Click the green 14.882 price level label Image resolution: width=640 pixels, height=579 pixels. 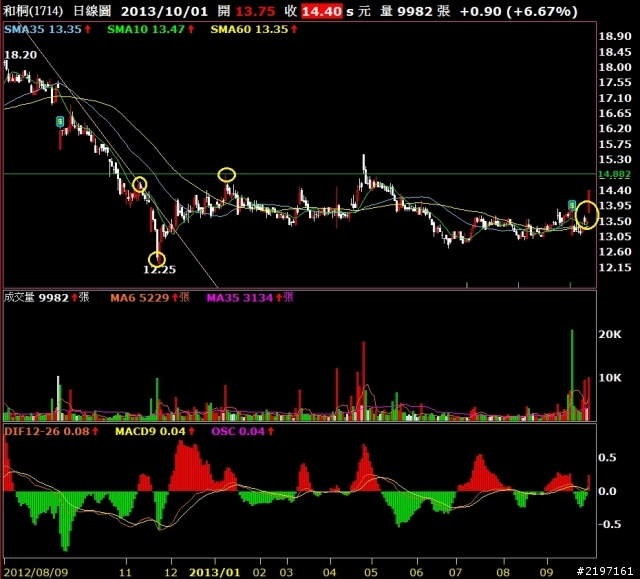(614, 174)
